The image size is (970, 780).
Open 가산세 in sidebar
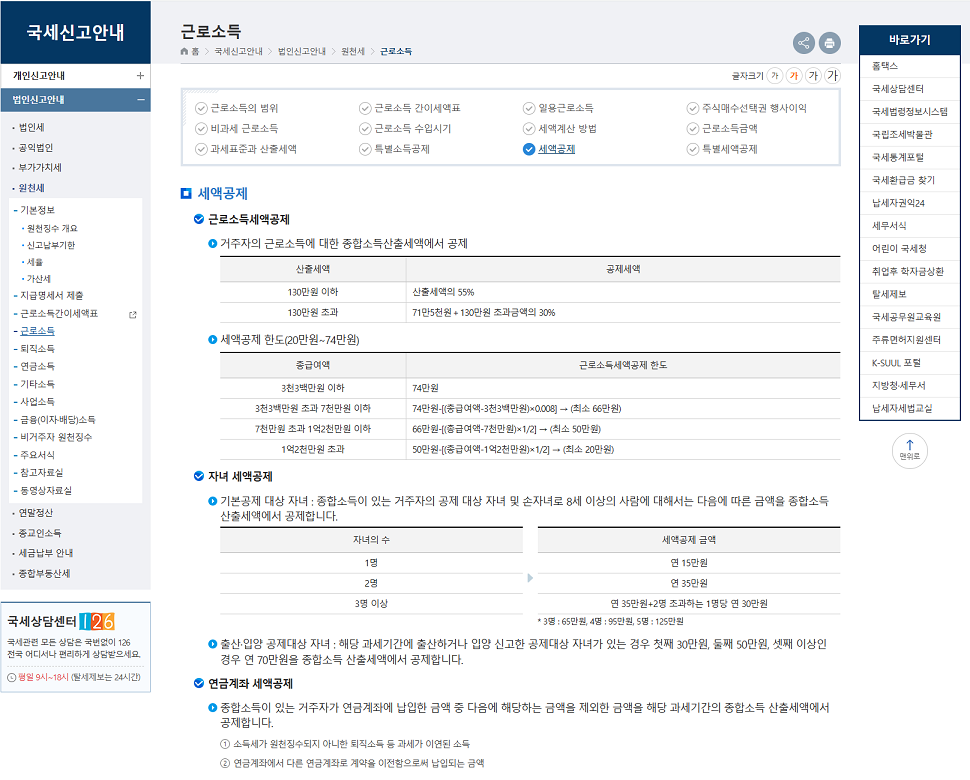pyautogui.click(x=38, y=279)
